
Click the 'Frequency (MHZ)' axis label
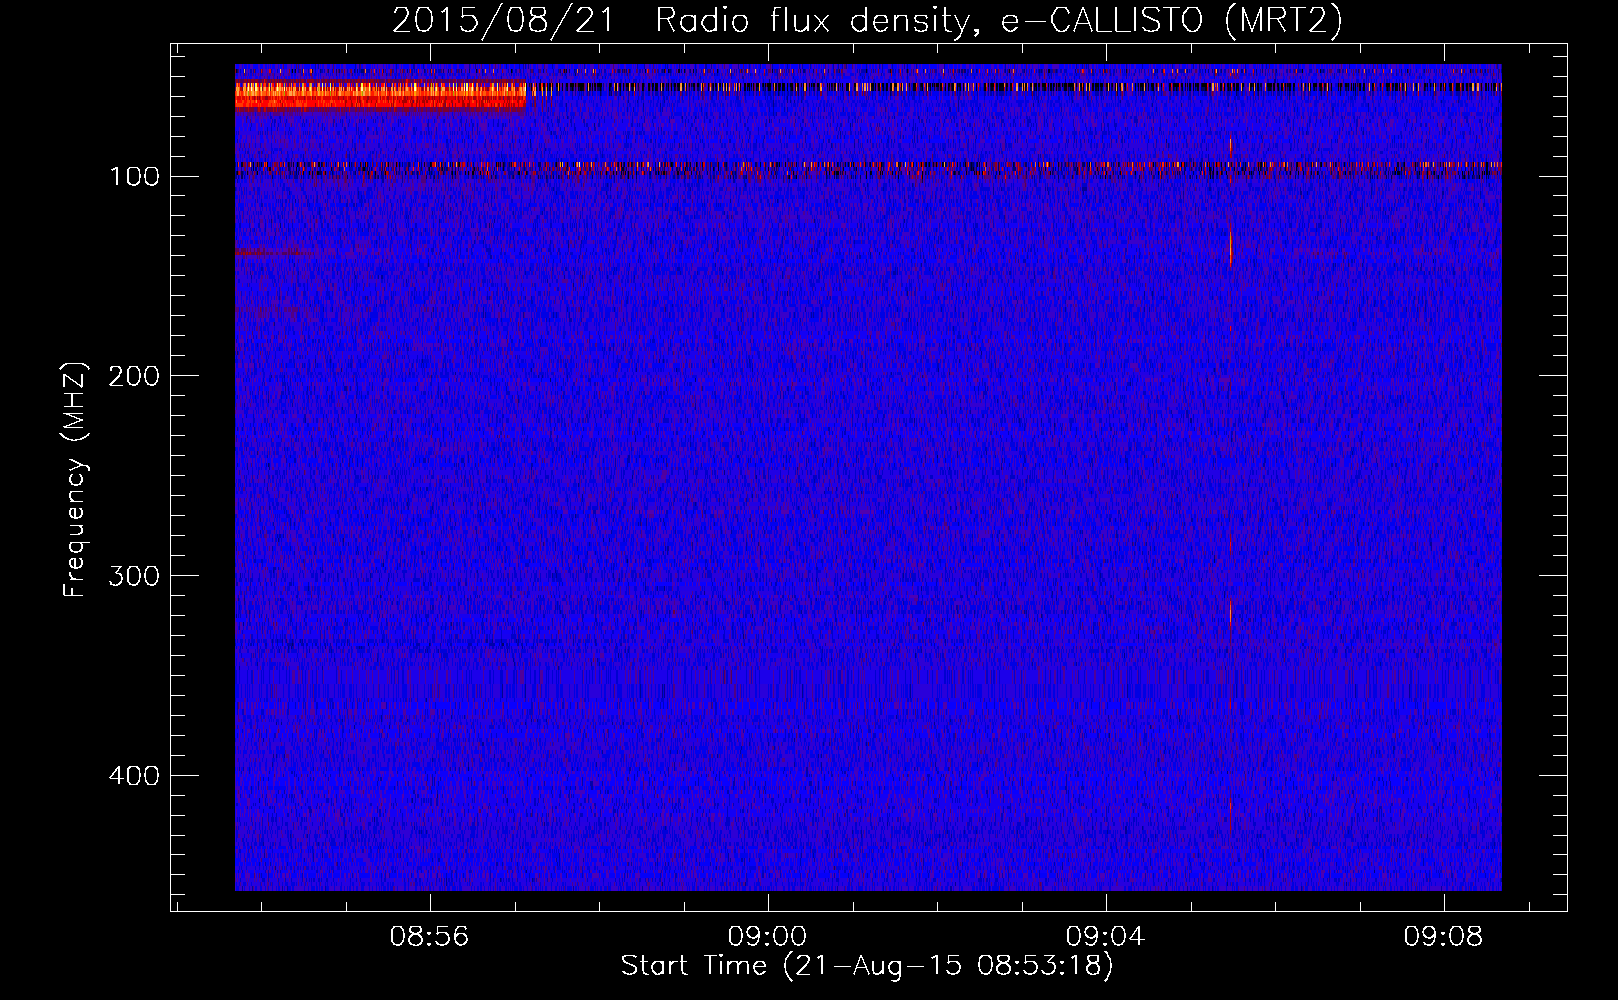75,479
